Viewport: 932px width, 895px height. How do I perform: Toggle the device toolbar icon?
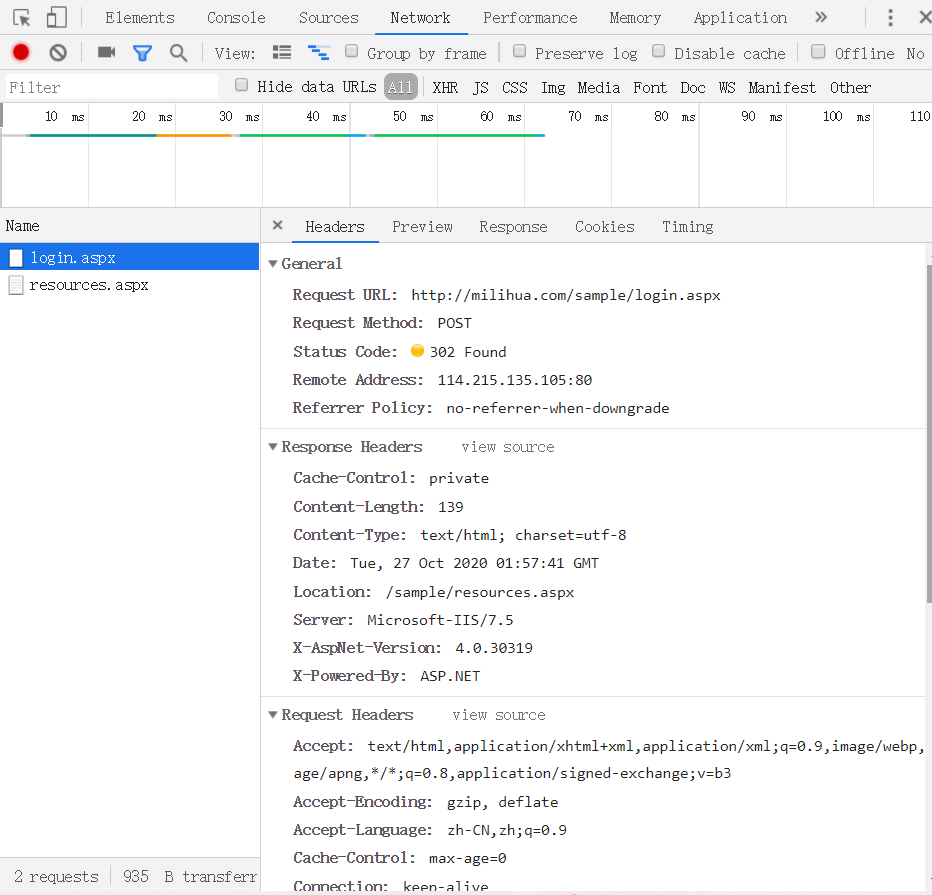pos(56,17)
